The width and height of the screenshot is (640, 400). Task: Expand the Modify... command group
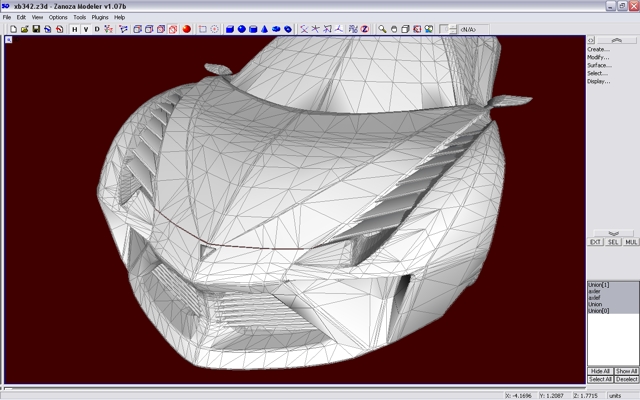coord(598,57)
